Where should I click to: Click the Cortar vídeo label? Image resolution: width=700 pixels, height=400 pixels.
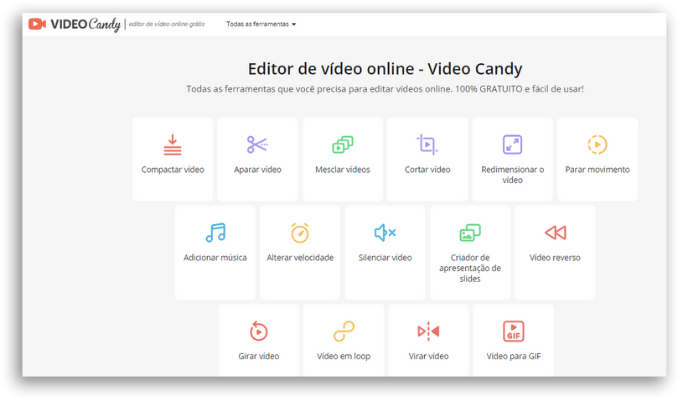(x=427, y=170)
